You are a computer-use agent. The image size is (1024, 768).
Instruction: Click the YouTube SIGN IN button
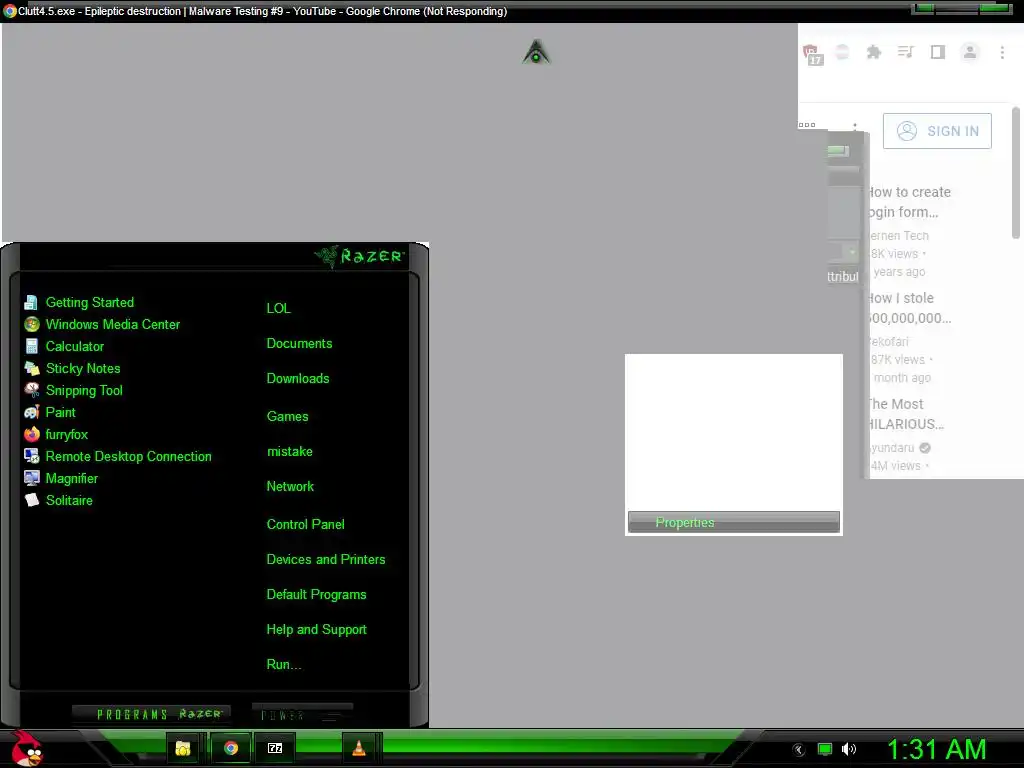click(x=937, y=131)
